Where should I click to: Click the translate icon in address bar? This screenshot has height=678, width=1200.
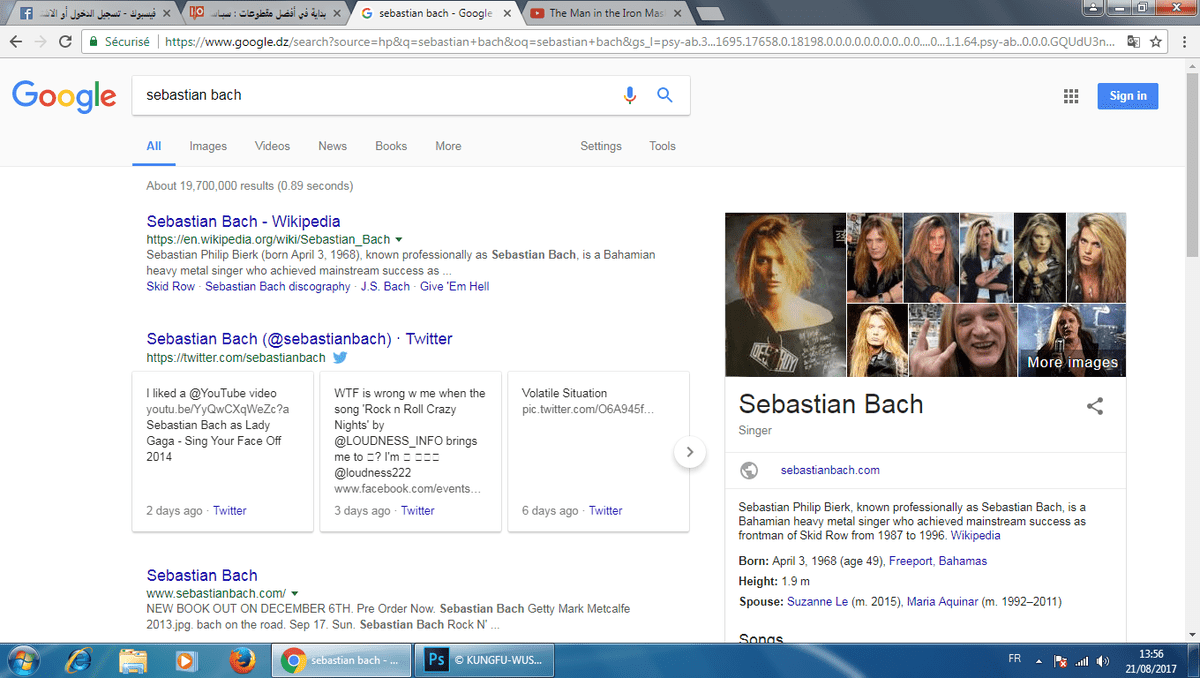click(1133, 42)
